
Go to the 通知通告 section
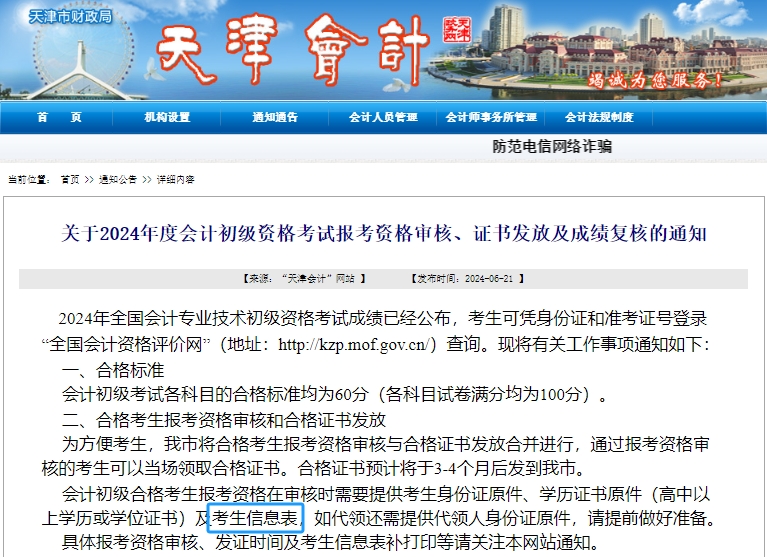(x=275, y=118)
